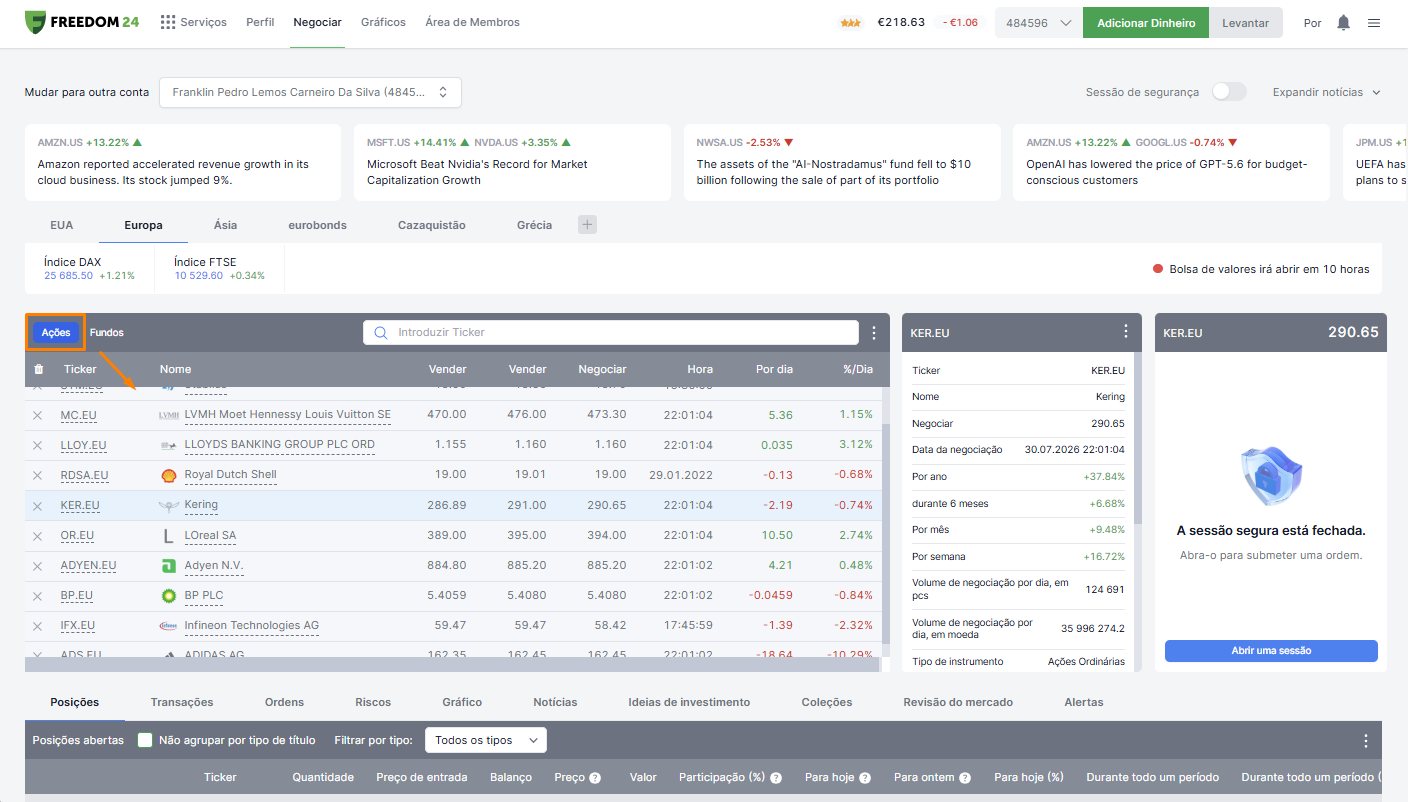Switch to the Riscos tab

(x=373, y=702)
